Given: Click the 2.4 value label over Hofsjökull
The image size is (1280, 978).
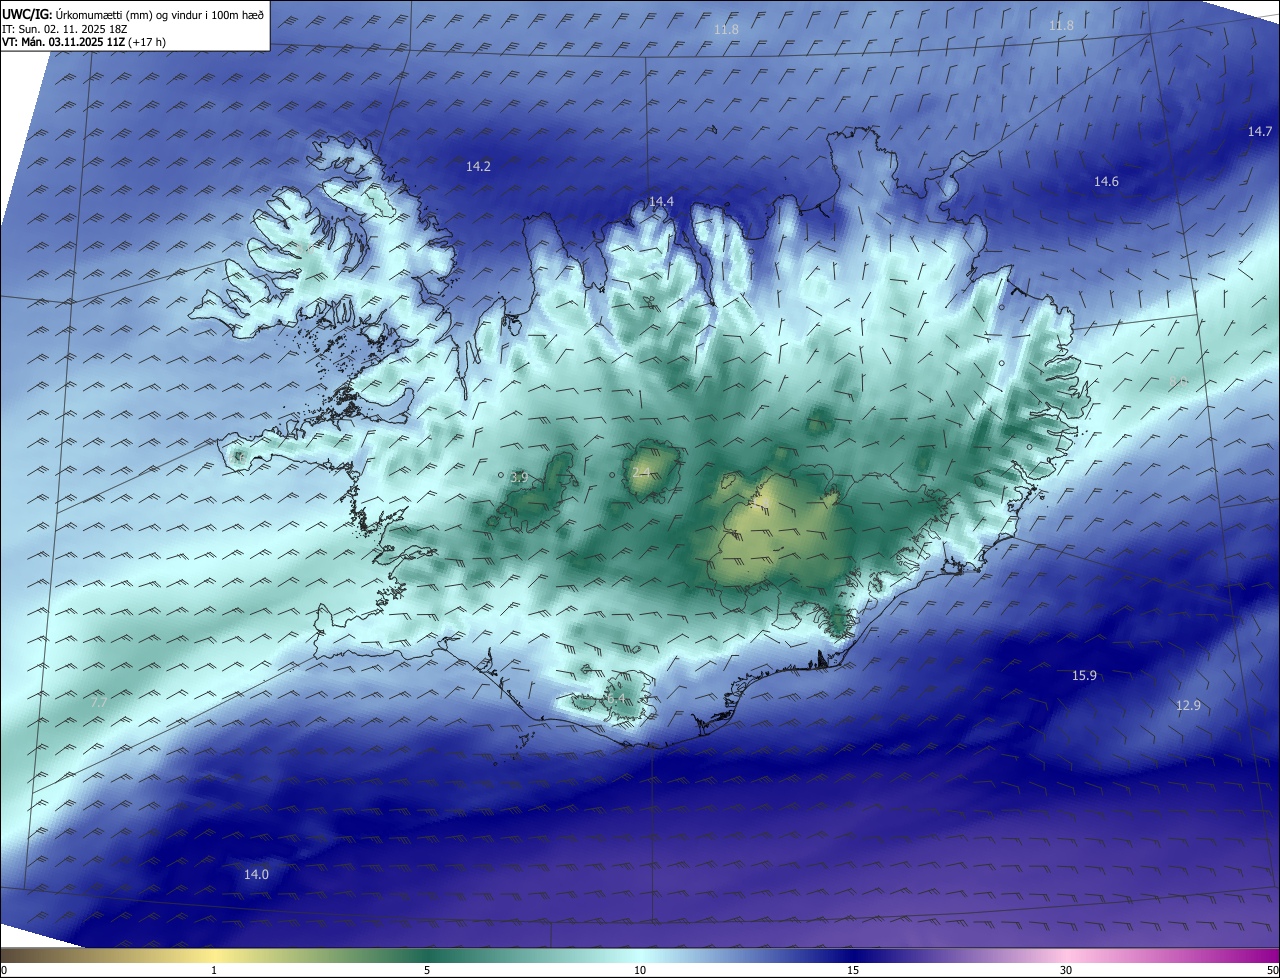Looking at the screenshot, I should pos(641,472).
